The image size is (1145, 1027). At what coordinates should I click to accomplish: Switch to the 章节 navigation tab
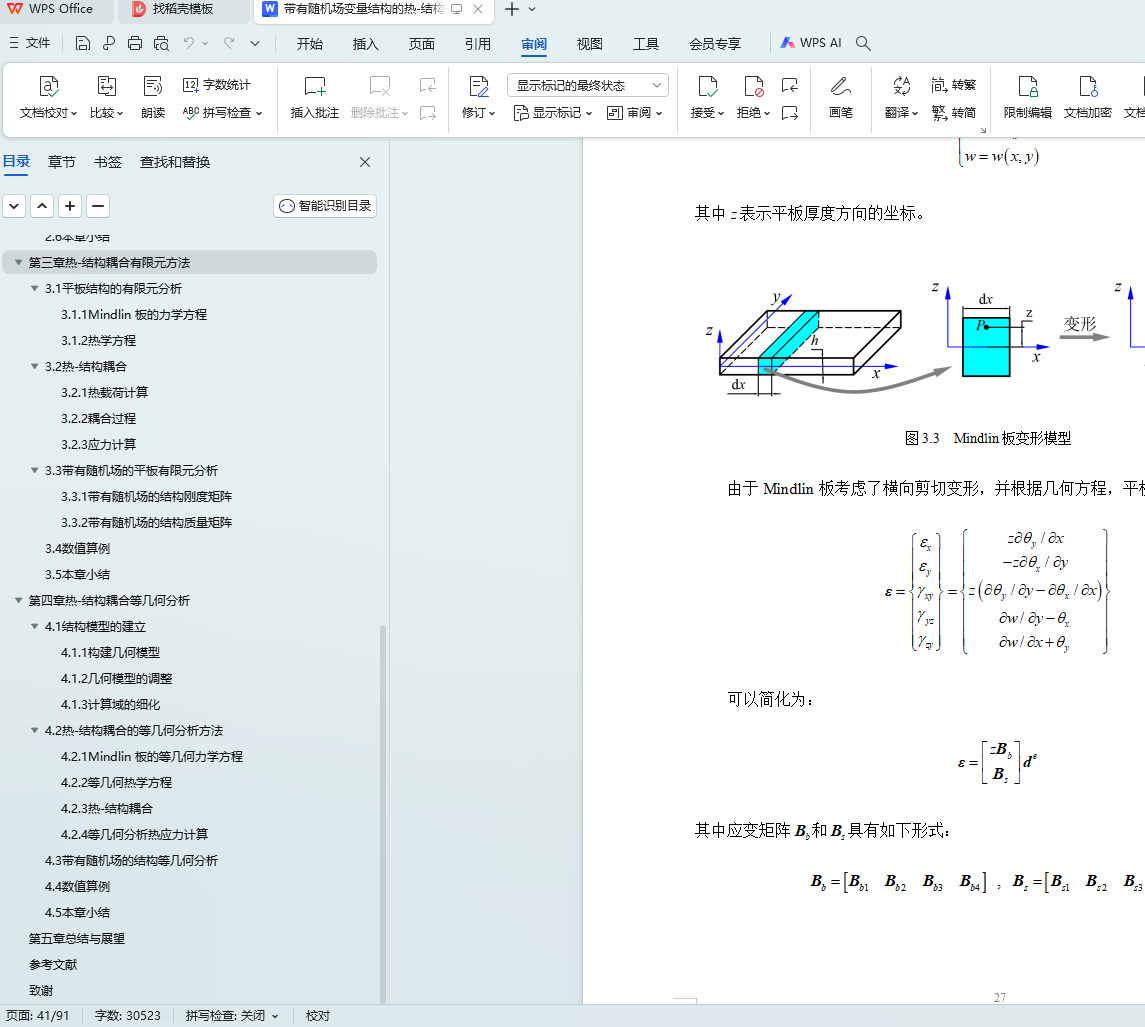coord(61,162)
